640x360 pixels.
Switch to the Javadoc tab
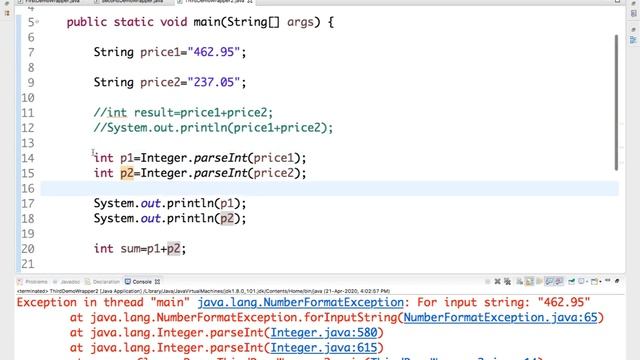pyautogui.click(x=67, y=282)
